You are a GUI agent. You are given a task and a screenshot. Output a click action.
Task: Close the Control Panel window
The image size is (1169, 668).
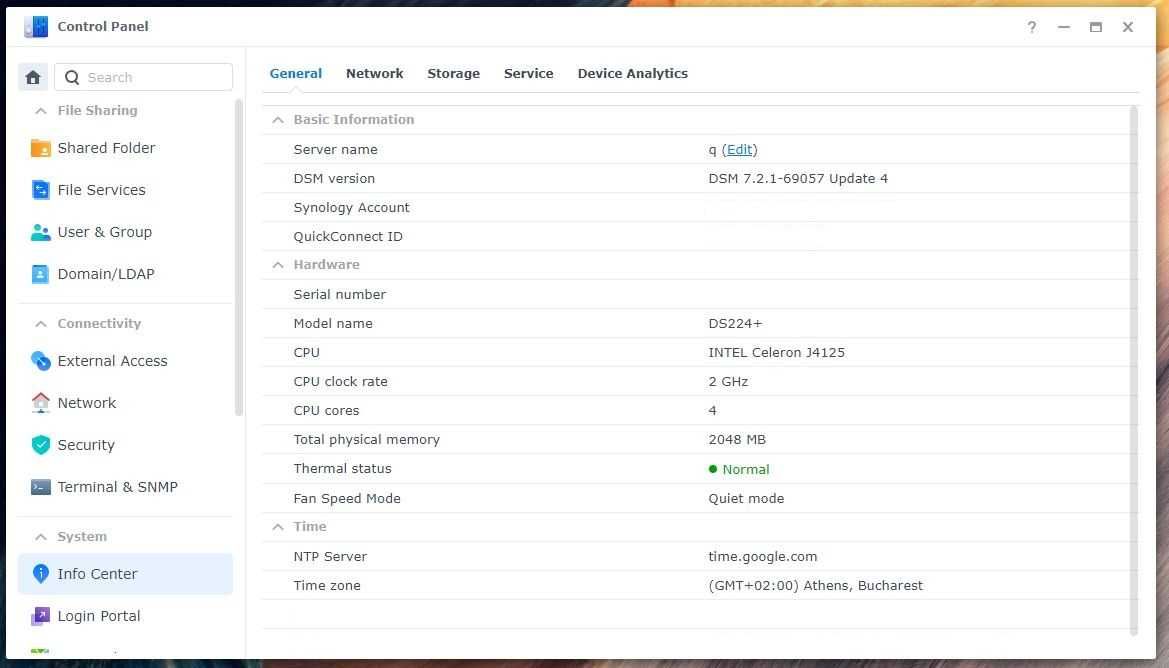pos(1128,27)
